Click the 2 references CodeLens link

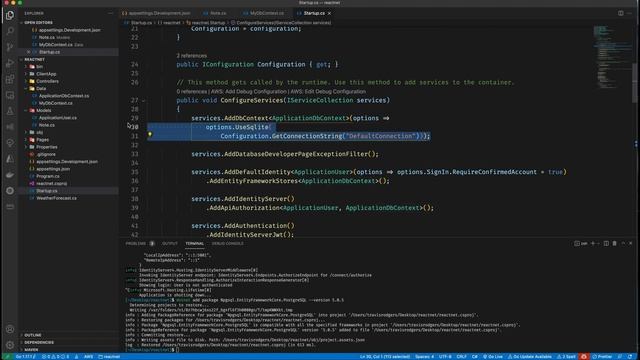191,56
